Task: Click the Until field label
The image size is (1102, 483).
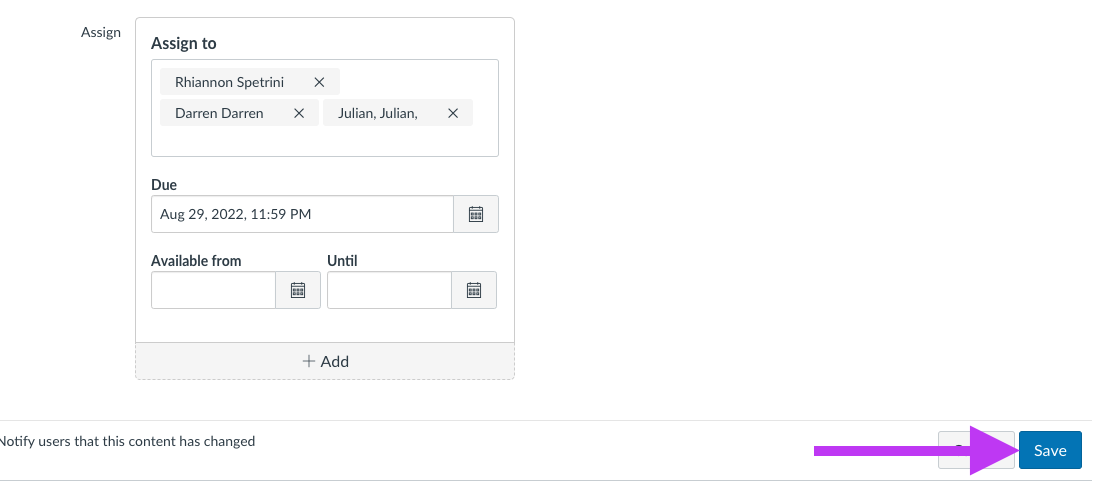Action: (x=342, y=261)
